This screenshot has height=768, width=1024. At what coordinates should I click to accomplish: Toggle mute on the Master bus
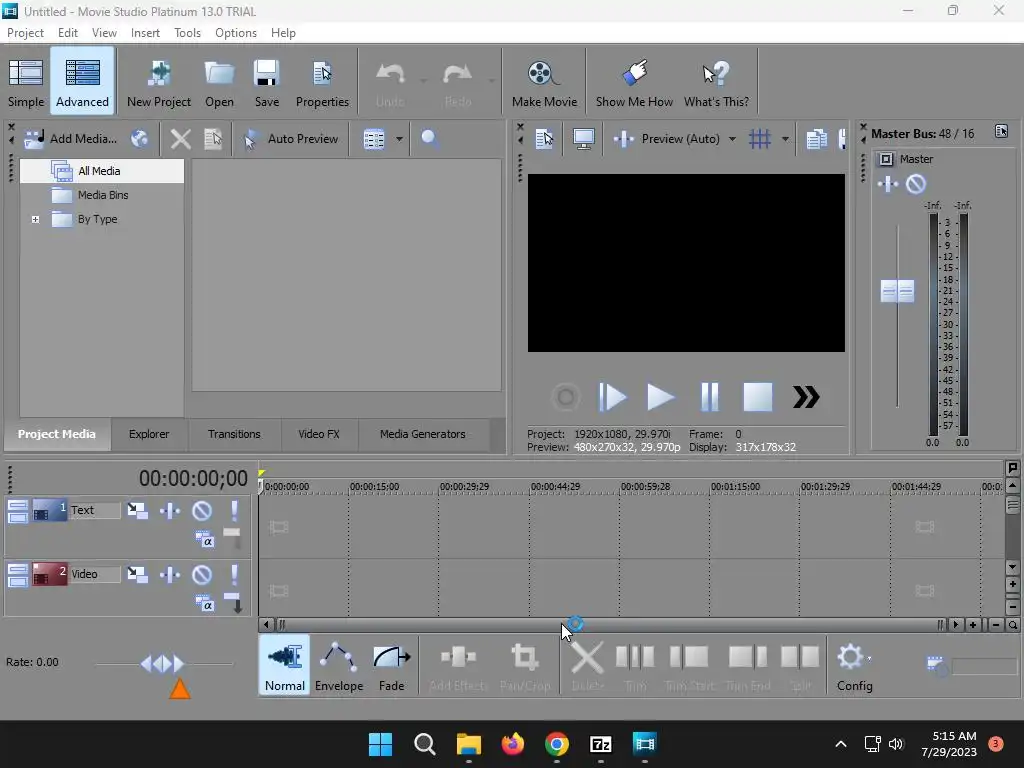click(916, 184)
